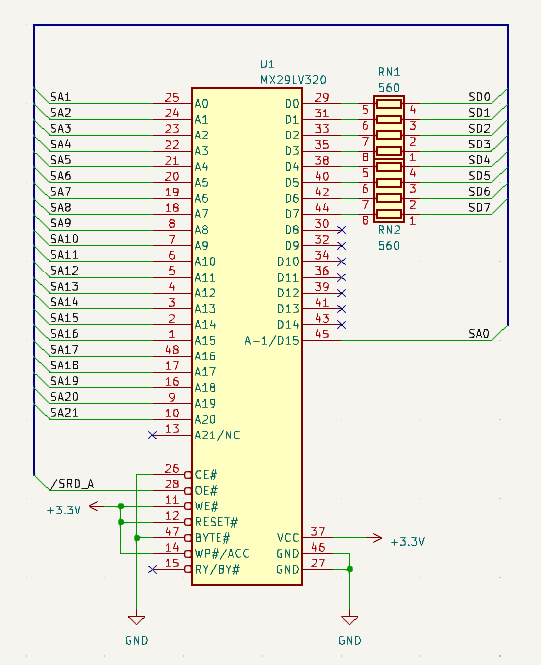The width and height of the screenshot is (541, 665).
Task: Select the SA16 net label
Action: click(x=64, y=334)
